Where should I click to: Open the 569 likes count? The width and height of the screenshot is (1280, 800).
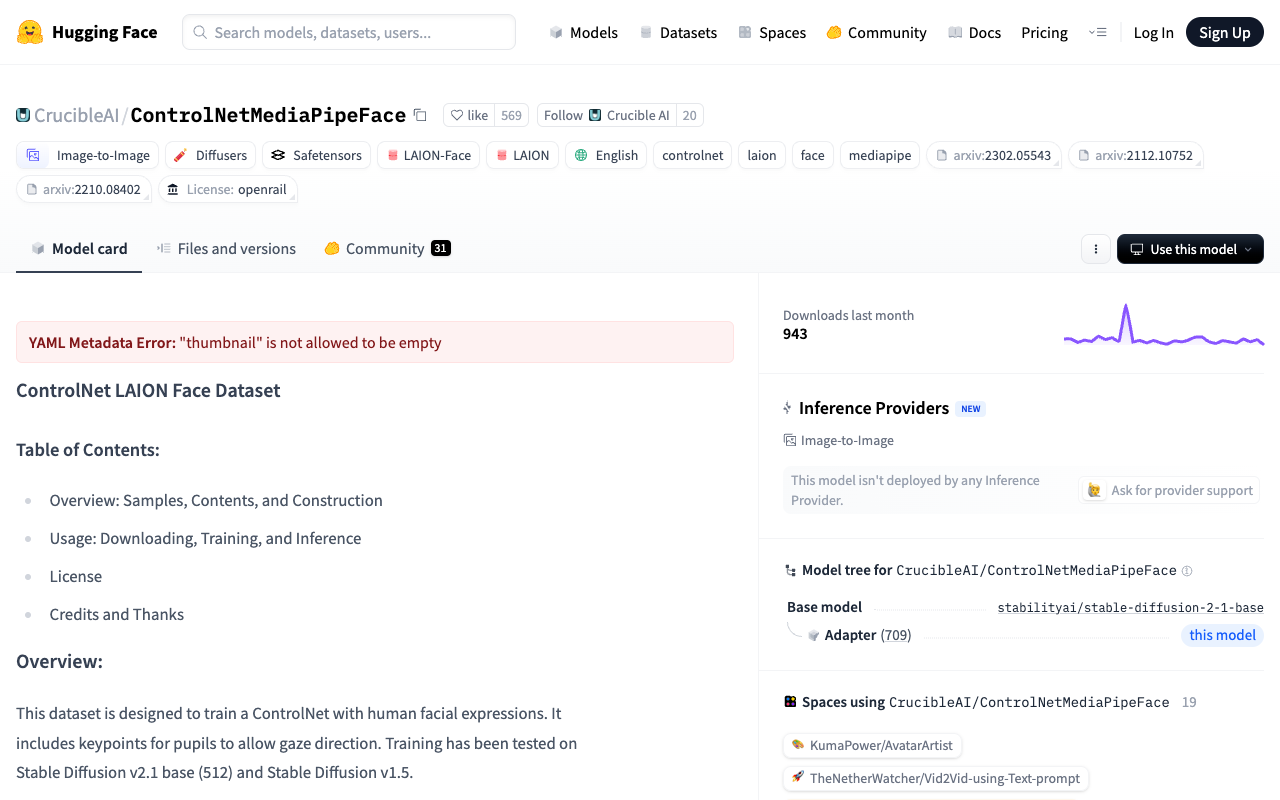(511, 115)
